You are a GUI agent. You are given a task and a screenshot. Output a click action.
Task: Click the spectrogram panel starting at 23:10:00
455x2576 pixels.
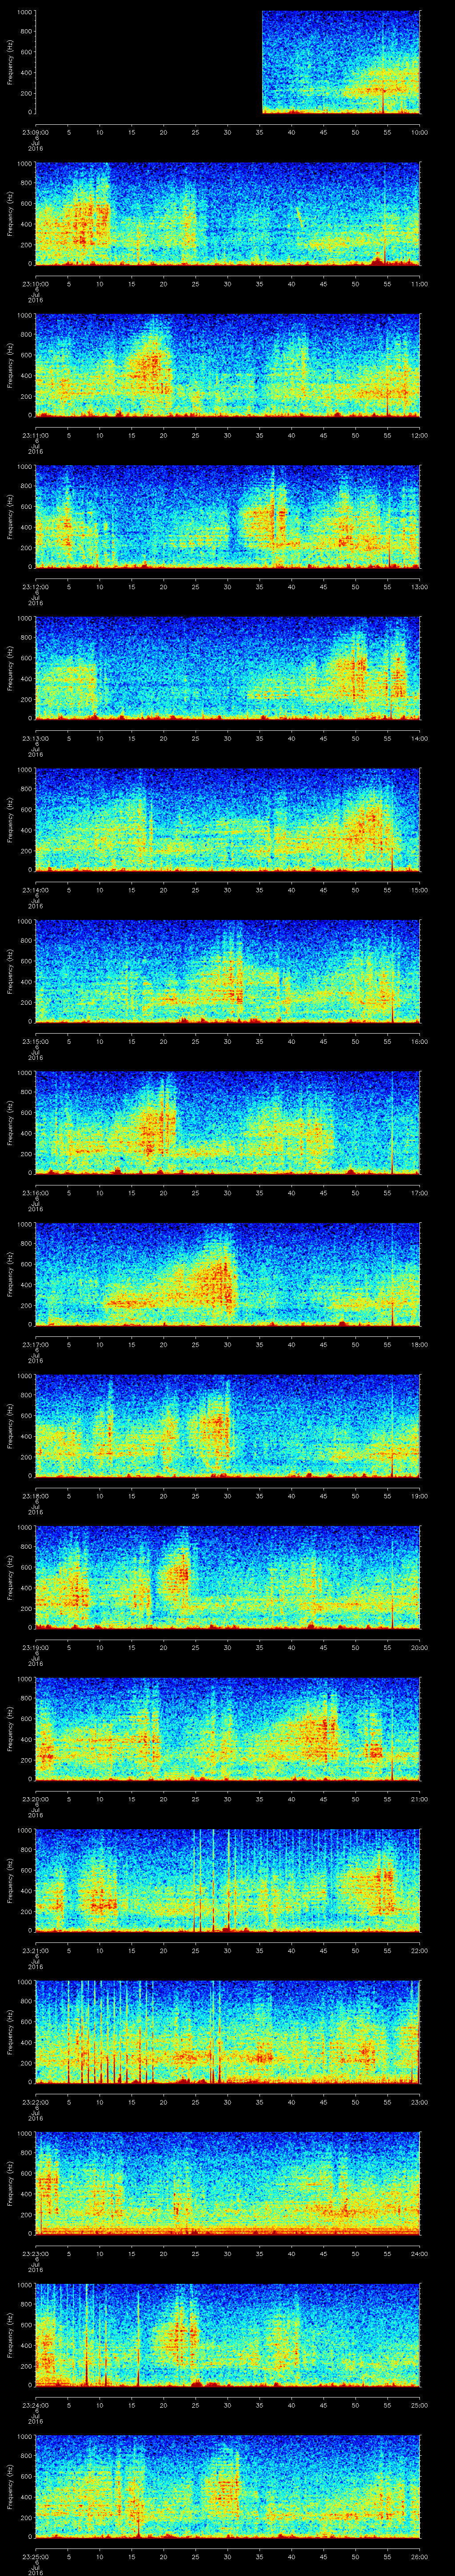tap(228, 214)
